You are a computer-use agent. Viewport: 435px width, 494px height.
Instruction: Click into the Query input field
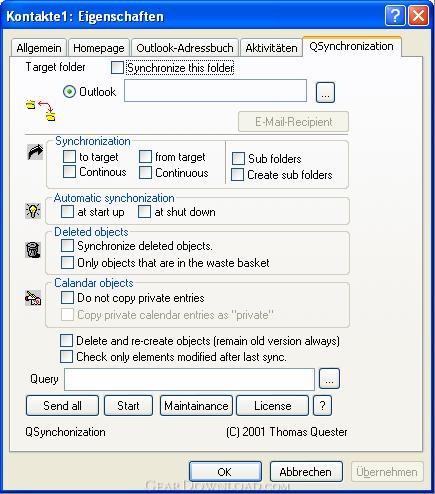point(189,379)
